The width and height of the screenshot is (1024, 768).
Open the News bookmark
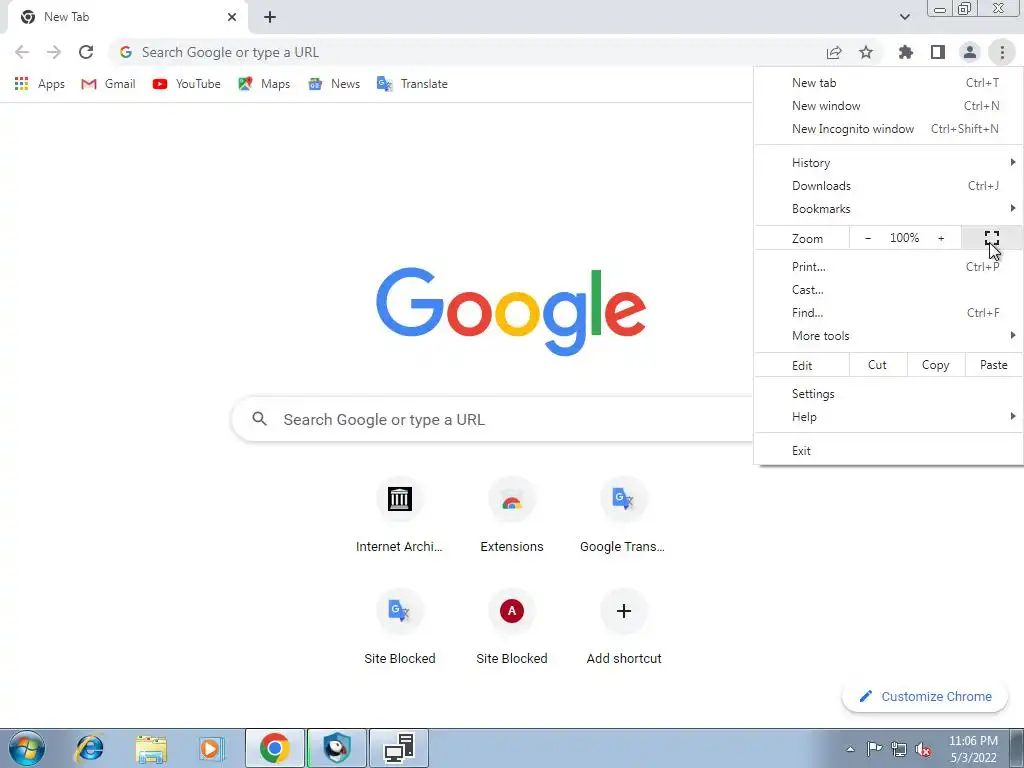tap(334, 84)
